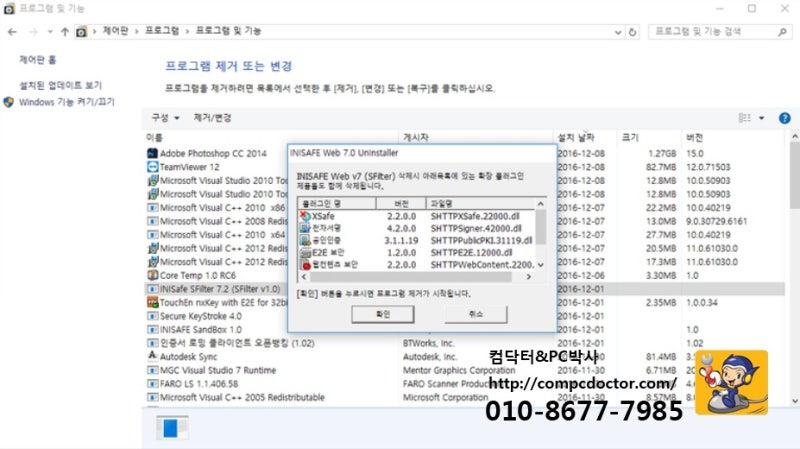Select the 인증서 로밍 클라이언트 오픈뱅킹 (1.02) row
This screenshot has height=449, width=800.
(464, 343)
